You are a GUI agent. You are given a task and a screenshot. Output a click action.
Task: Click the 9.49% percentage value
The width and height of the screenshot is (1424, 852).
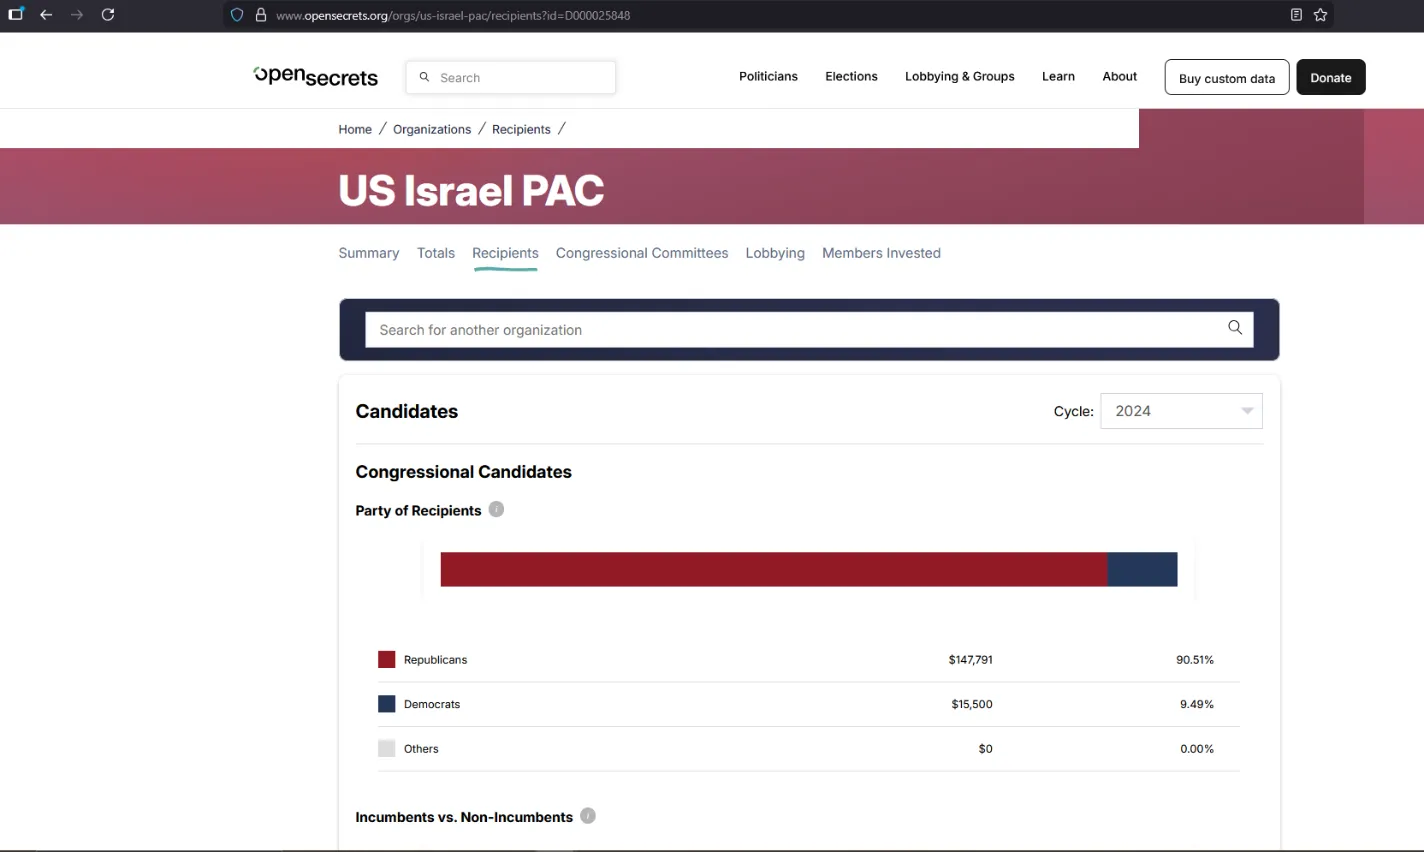tap(1197, 704)
